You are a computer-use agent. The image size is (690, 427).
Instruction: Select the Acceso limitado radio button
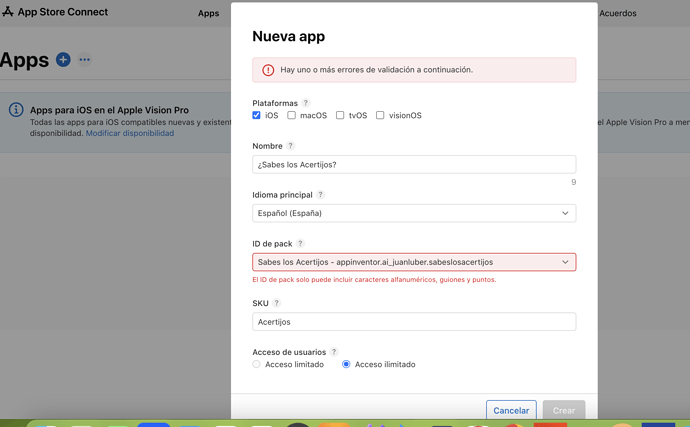(257, 365)
